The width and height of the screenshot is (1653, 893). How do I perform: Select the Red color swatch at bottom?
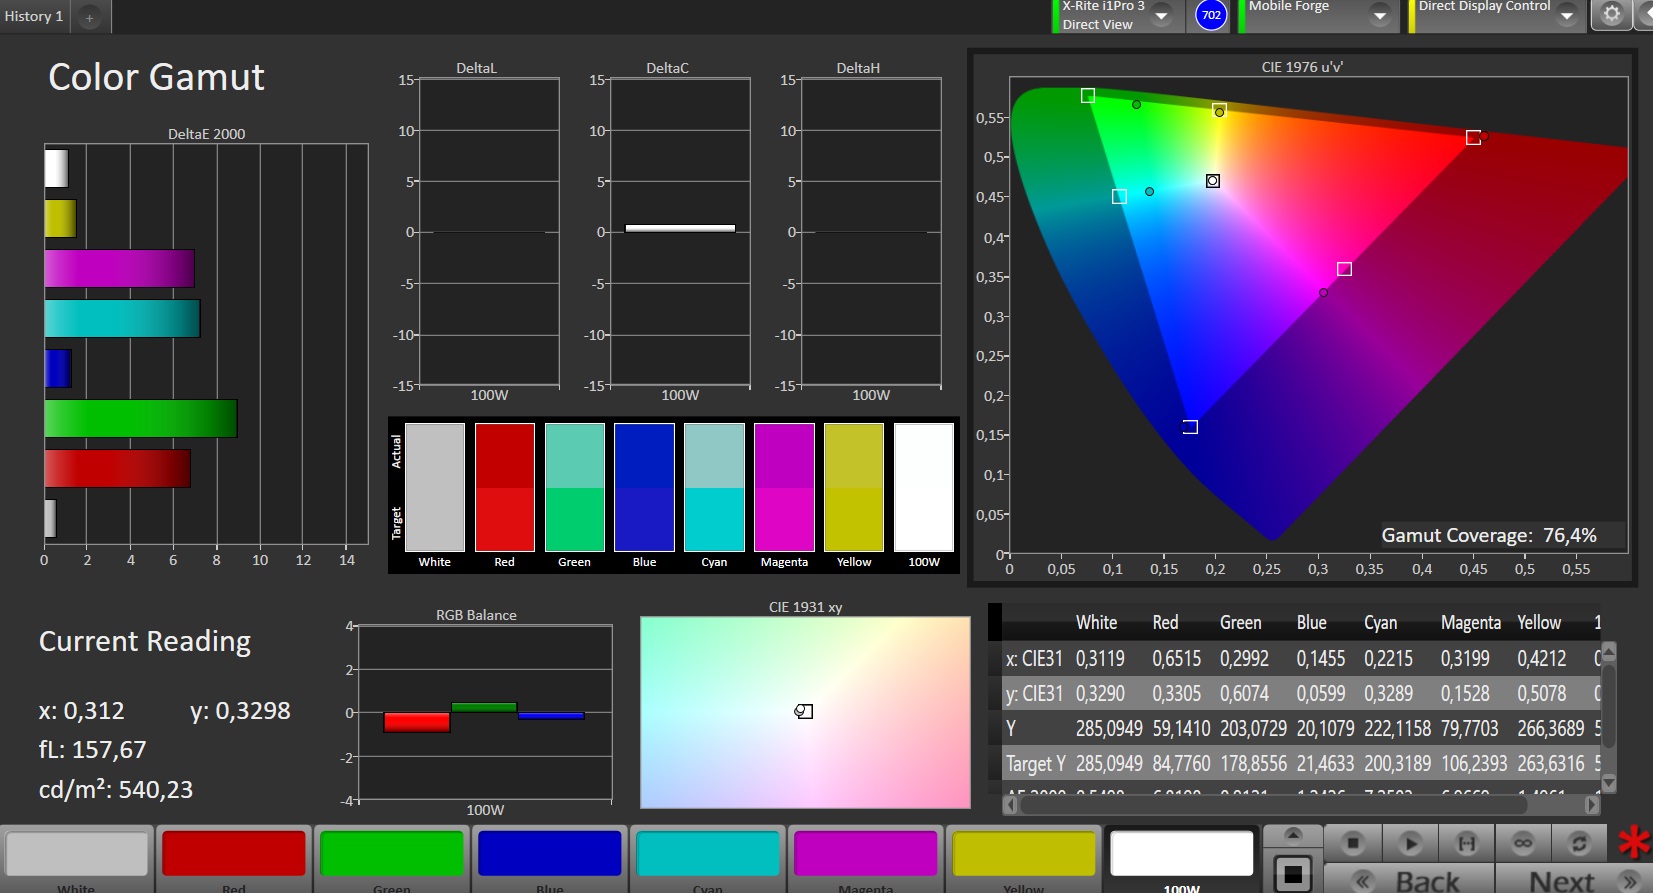(234, 855)
